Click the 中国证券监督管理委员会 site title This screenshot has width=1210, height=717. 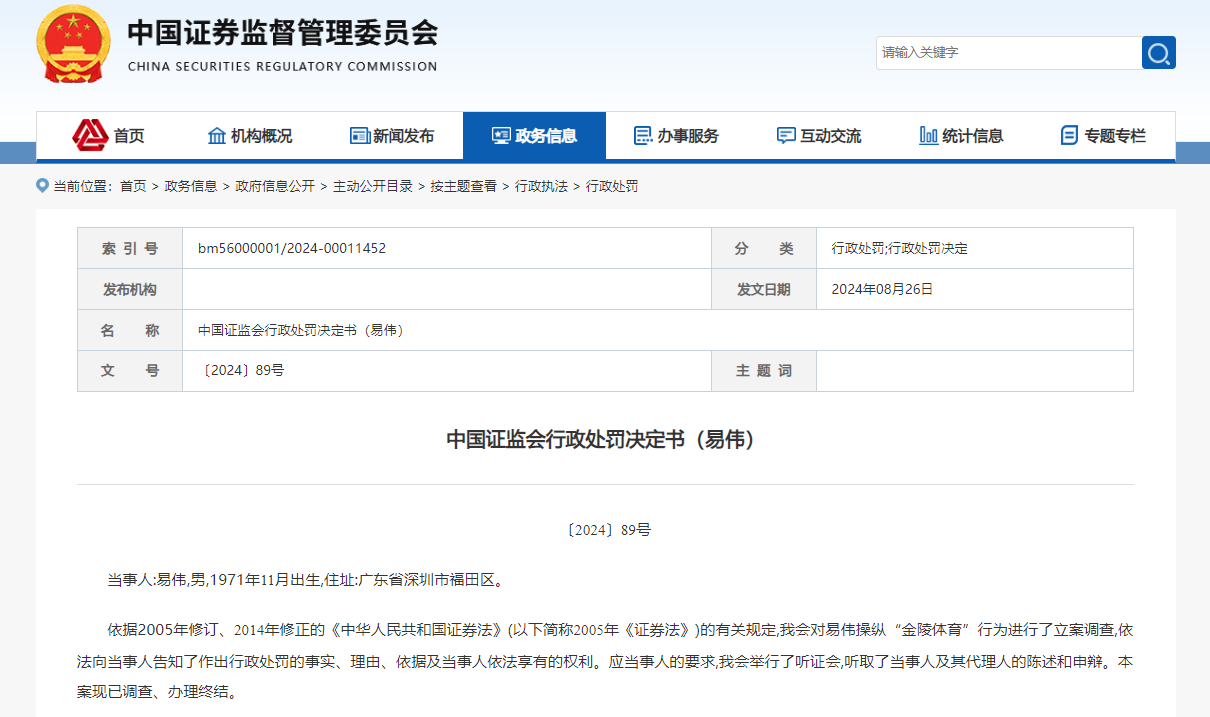pyautogui.click(x=282, y=34)
